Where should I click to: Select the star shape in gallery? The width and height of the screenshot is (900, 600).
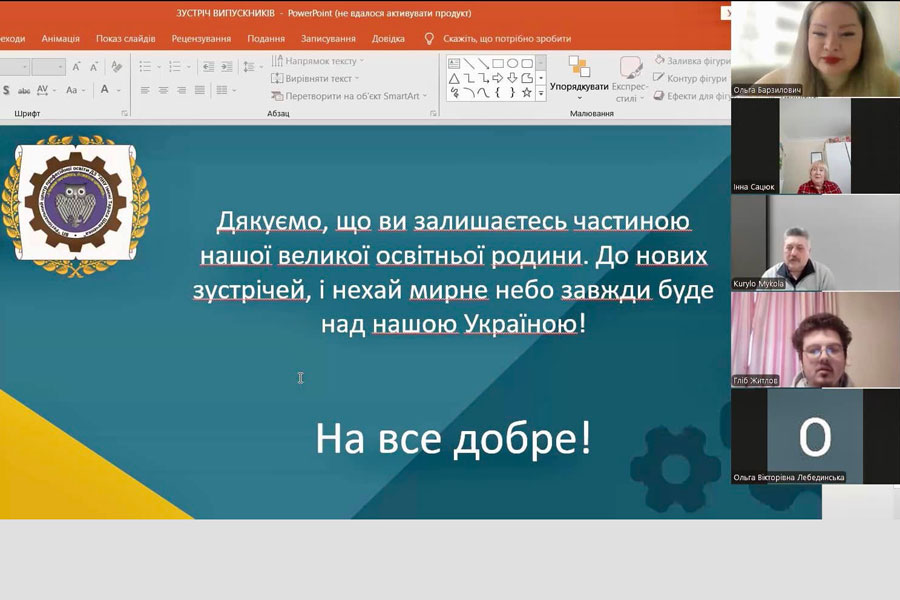pos(526,92)
